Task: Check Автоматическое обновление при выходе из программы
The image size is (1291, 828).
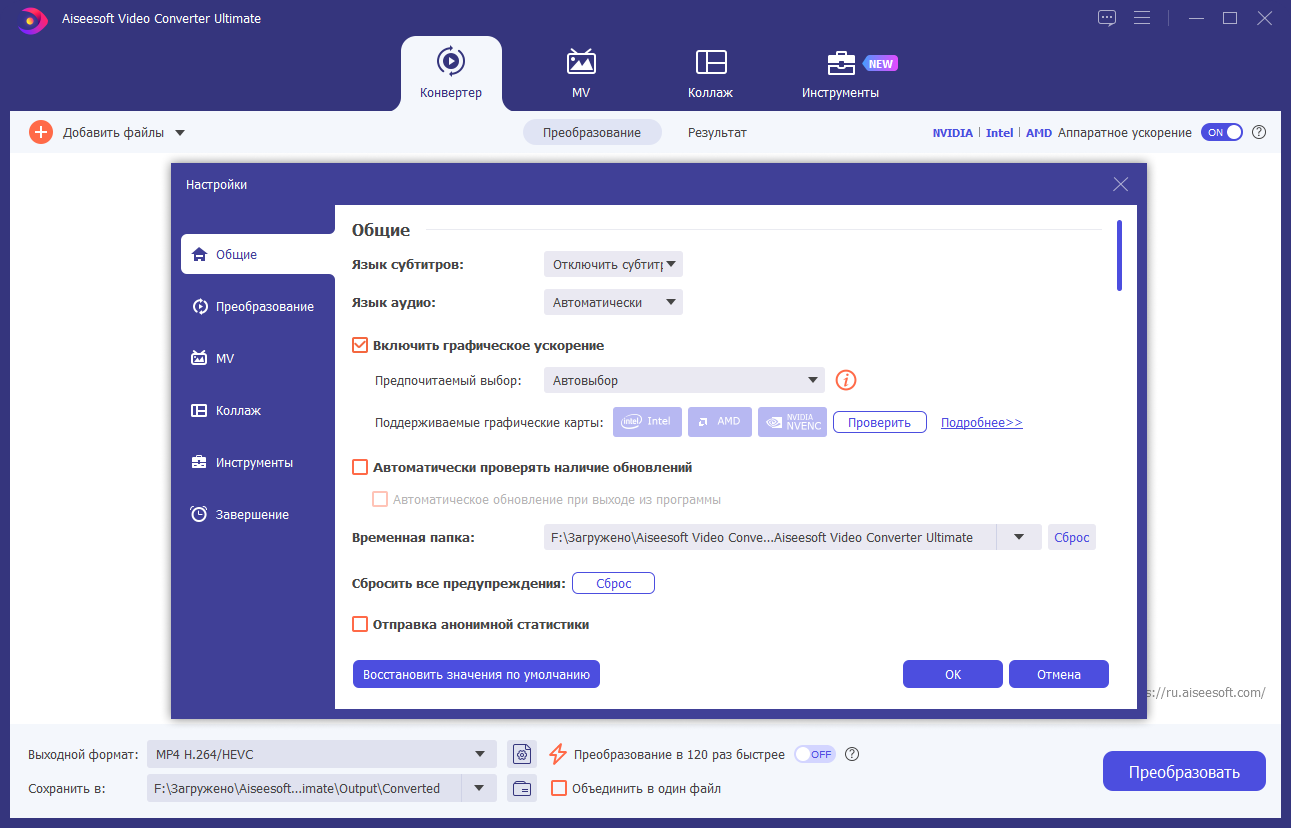Action: click(x=380, y=499)
